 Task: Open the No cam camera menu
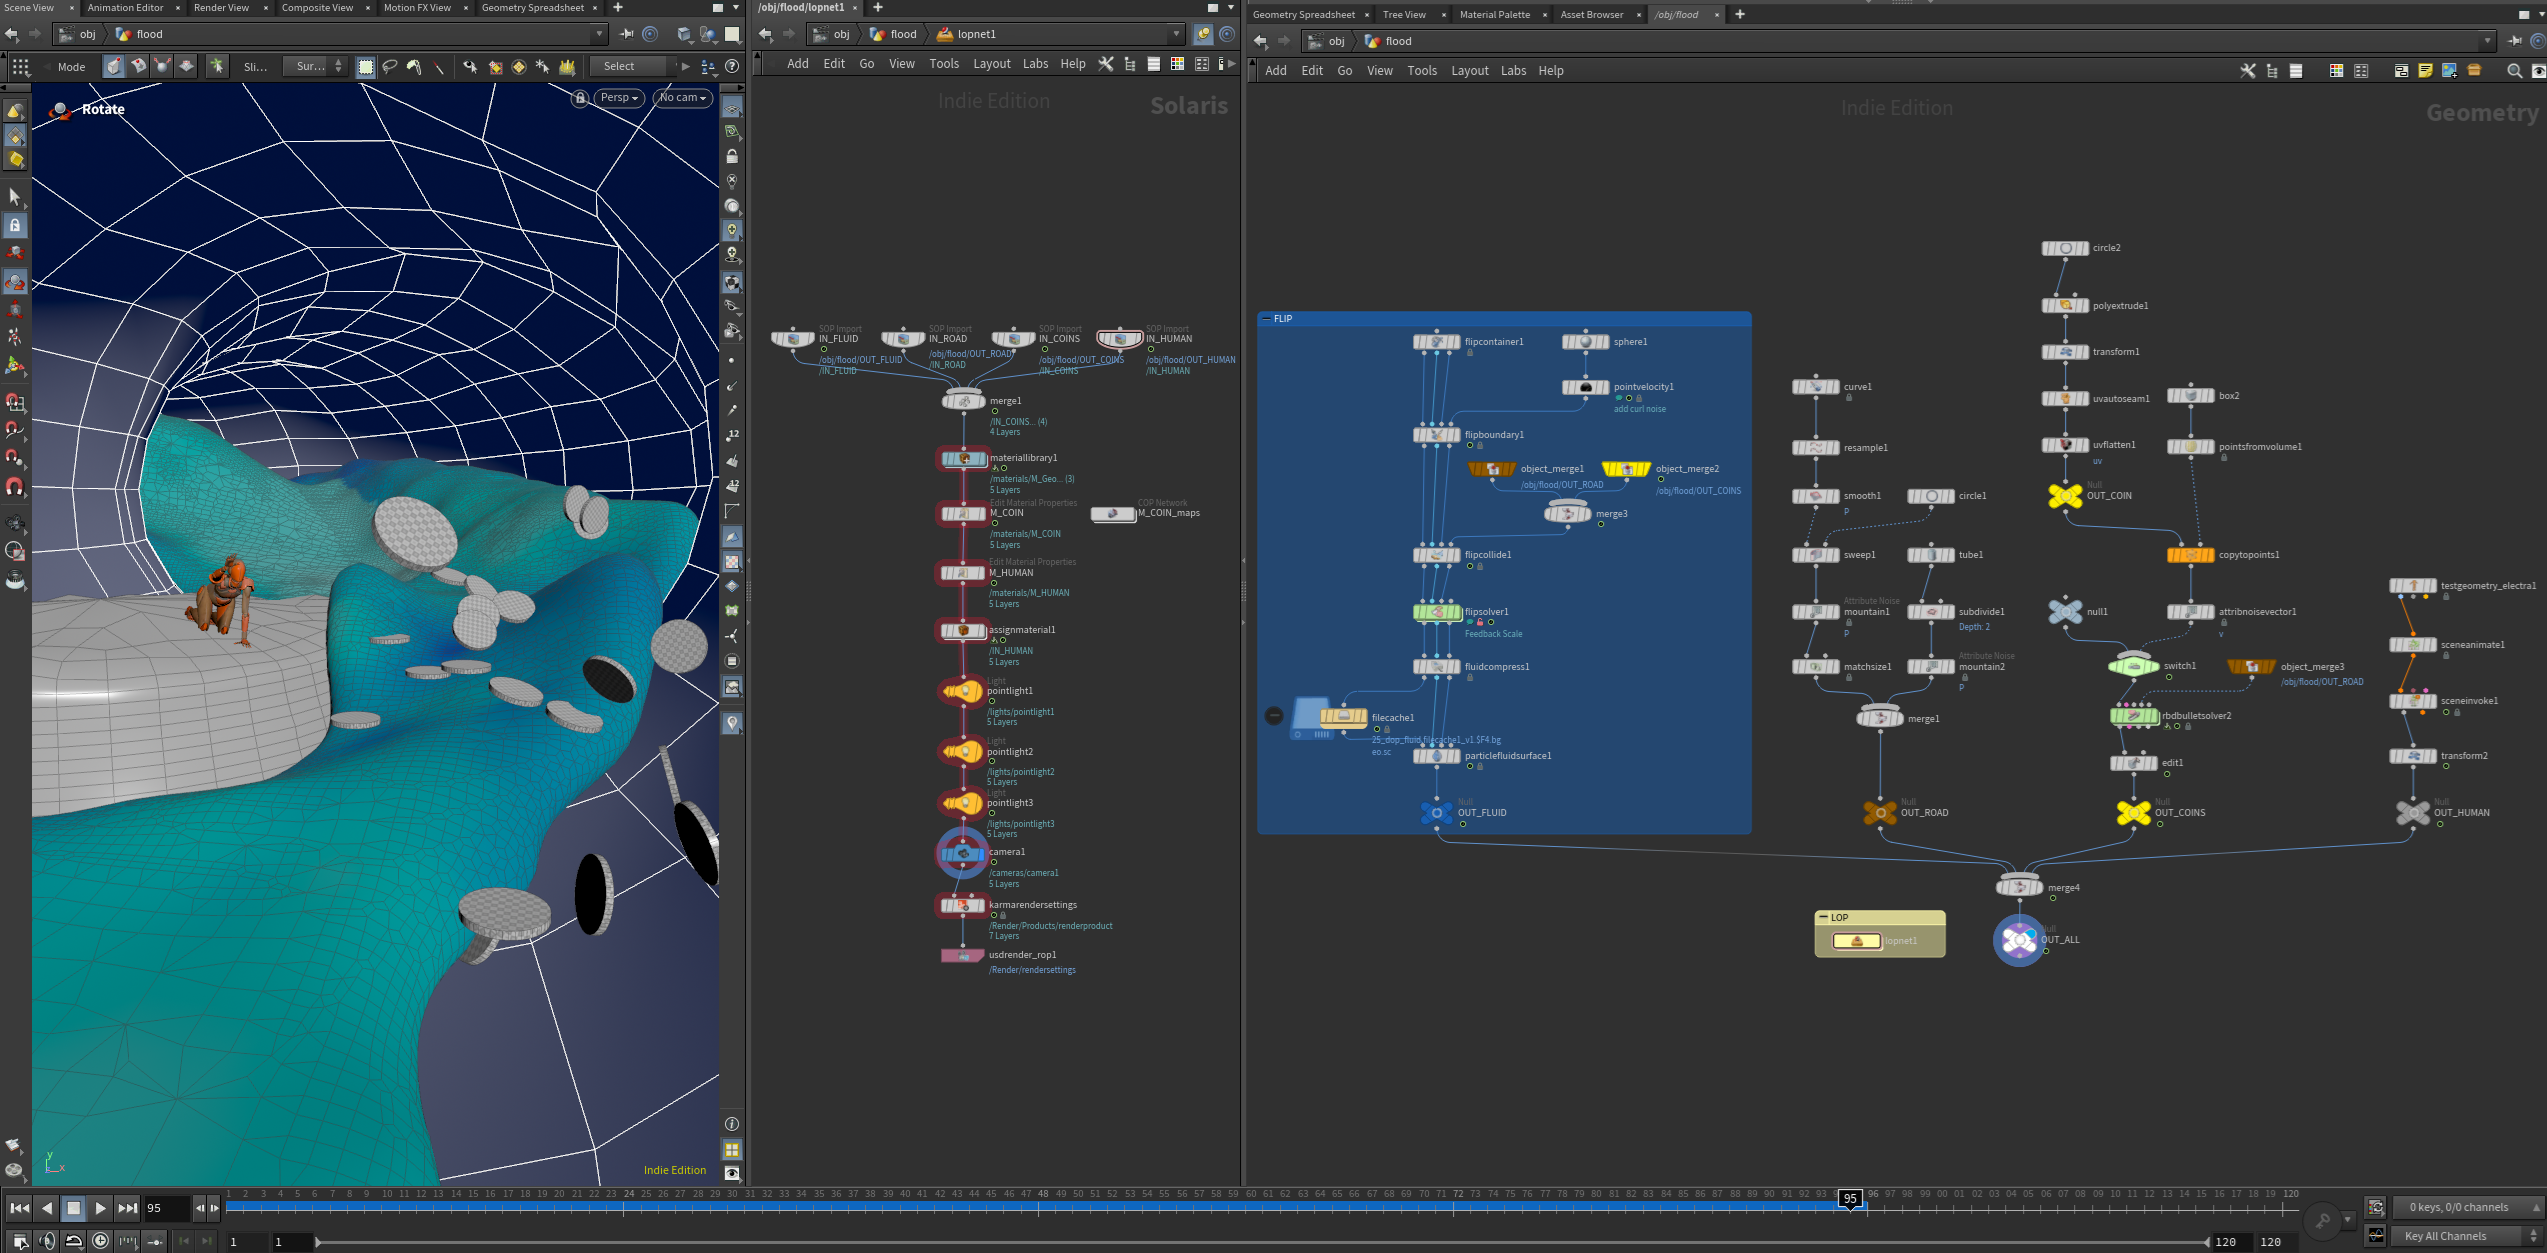683,98
